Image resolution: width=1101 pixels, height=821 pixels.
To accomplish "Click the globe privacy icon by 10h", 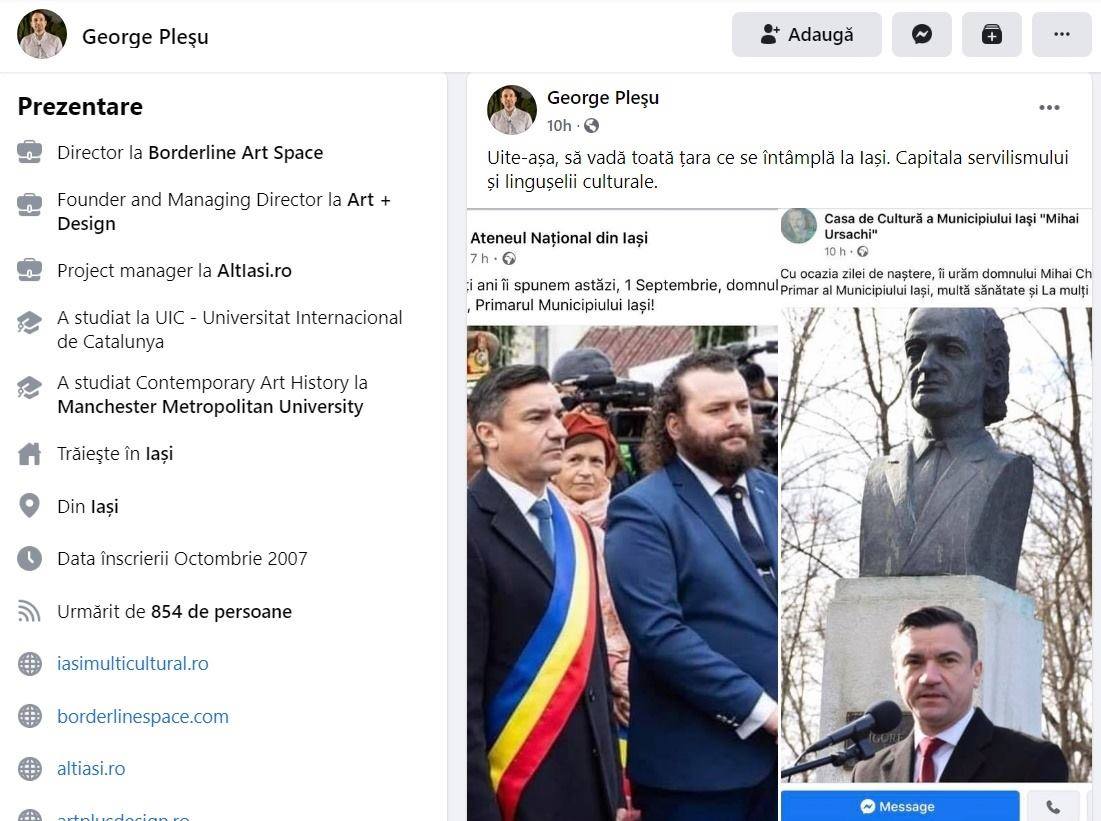I will click(x=592, y=126).
